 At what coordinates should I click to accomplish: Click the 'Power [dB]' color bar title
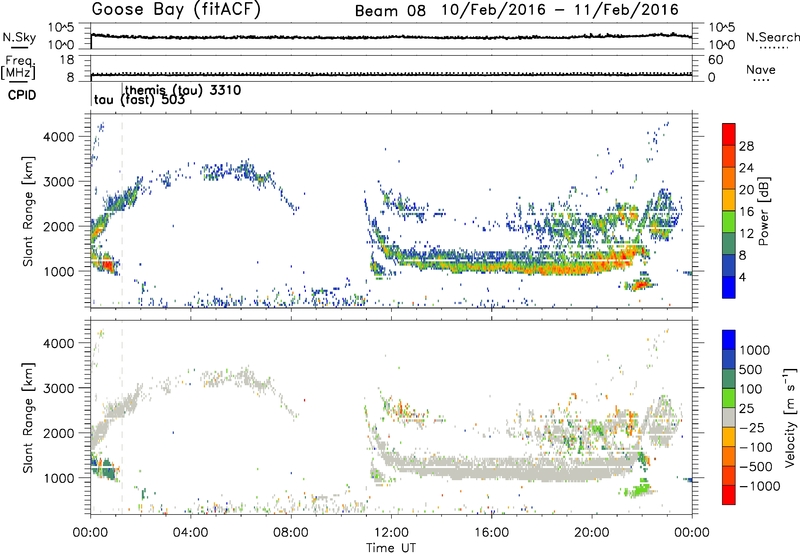click(763, 211)
